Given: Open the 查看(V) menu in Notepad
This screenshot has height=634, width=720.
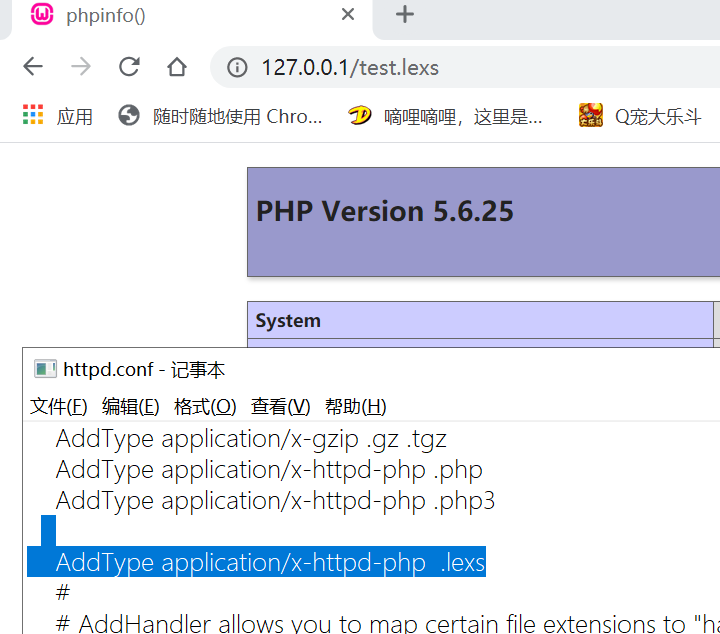Looking at the screenshot, I should pos(281,406).
